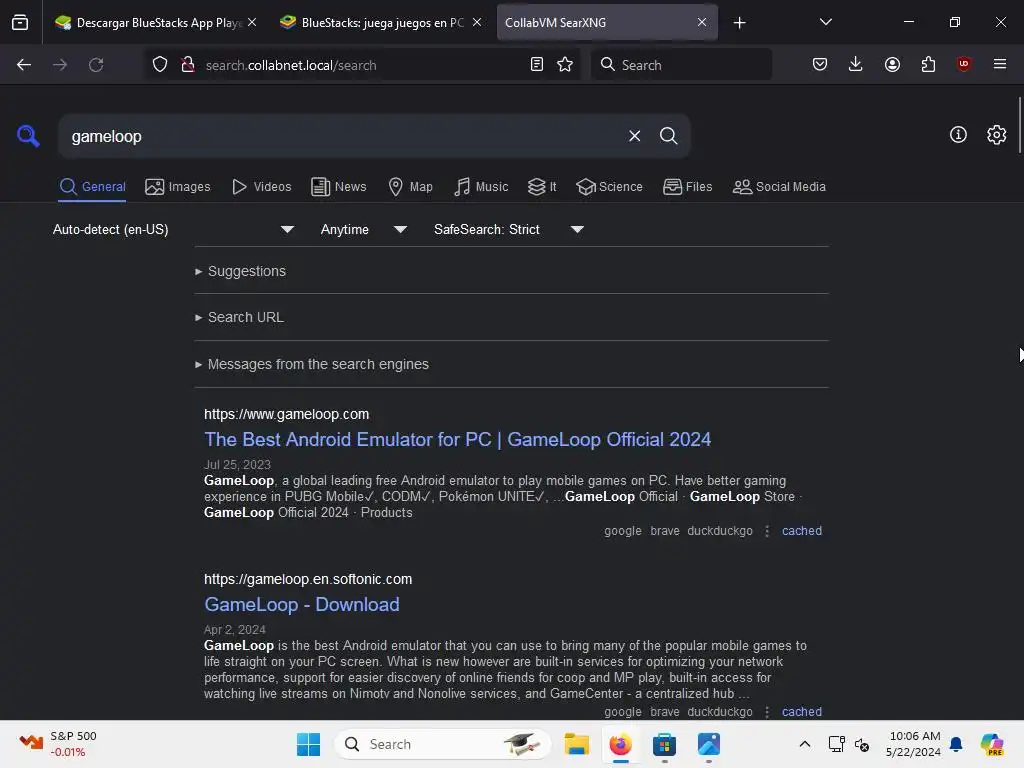Open S&P 500 widget on taskbar
The height and width of the screenshot is (768, 1024).
(57, 744)
